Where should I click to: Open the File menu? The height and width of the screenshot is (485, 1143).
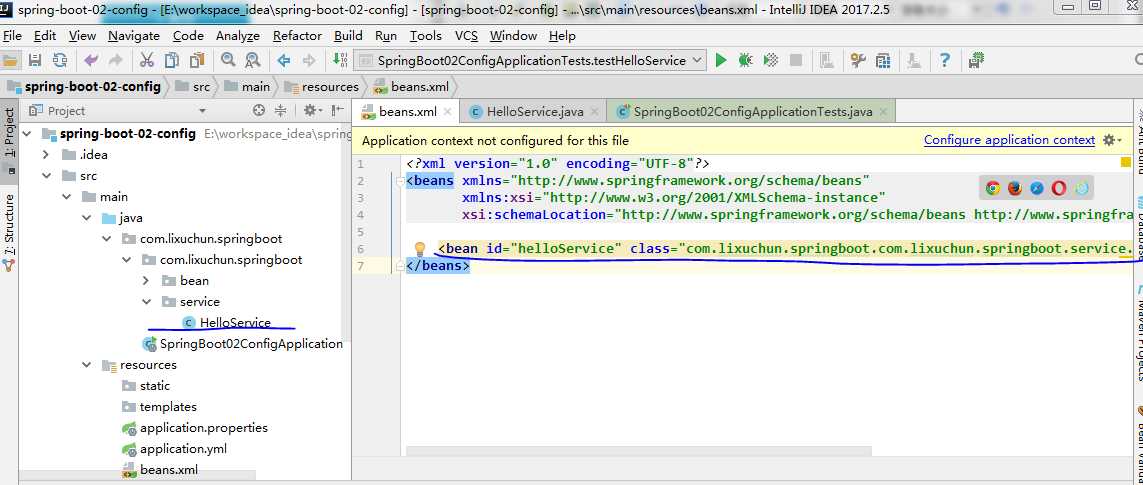tap(12, 36)
